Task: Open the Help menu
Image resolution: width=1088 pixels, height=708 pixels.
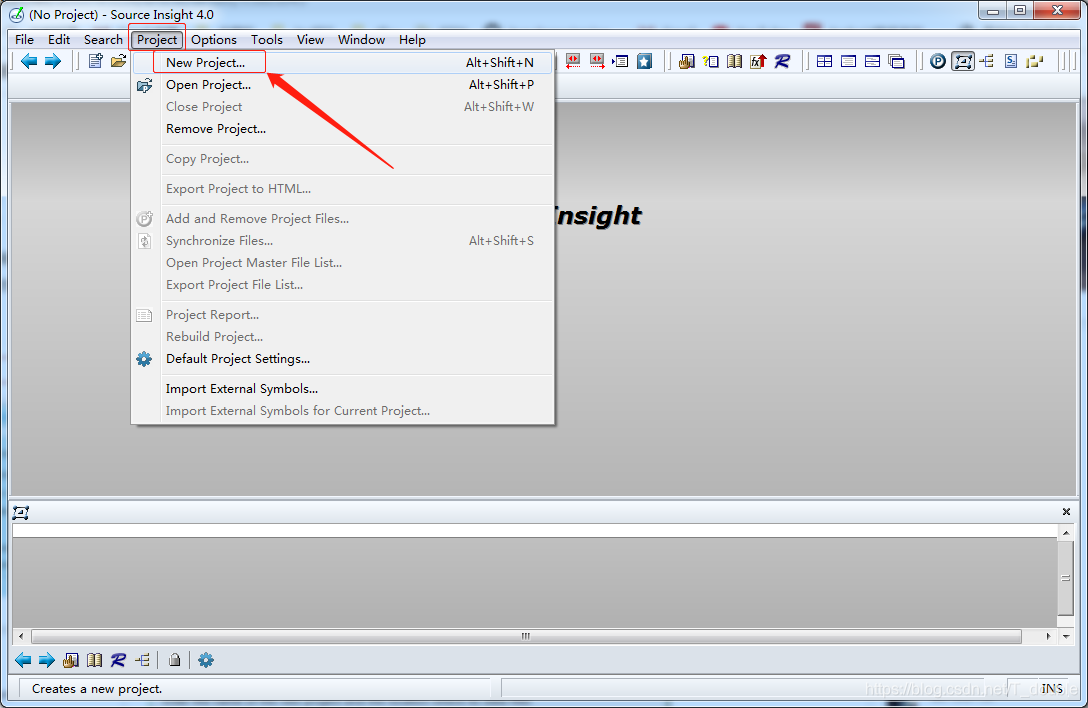Action: 412,40
